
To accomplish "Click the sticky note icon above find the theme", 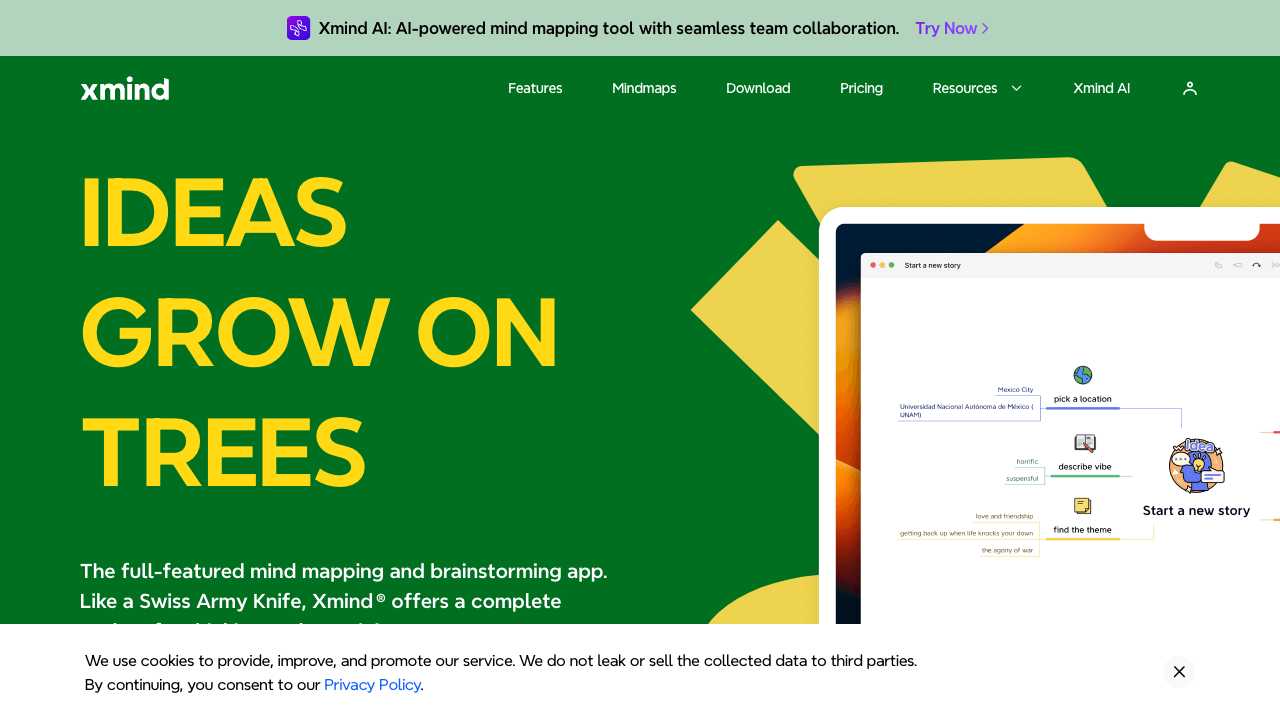I will pos(1083,506).
